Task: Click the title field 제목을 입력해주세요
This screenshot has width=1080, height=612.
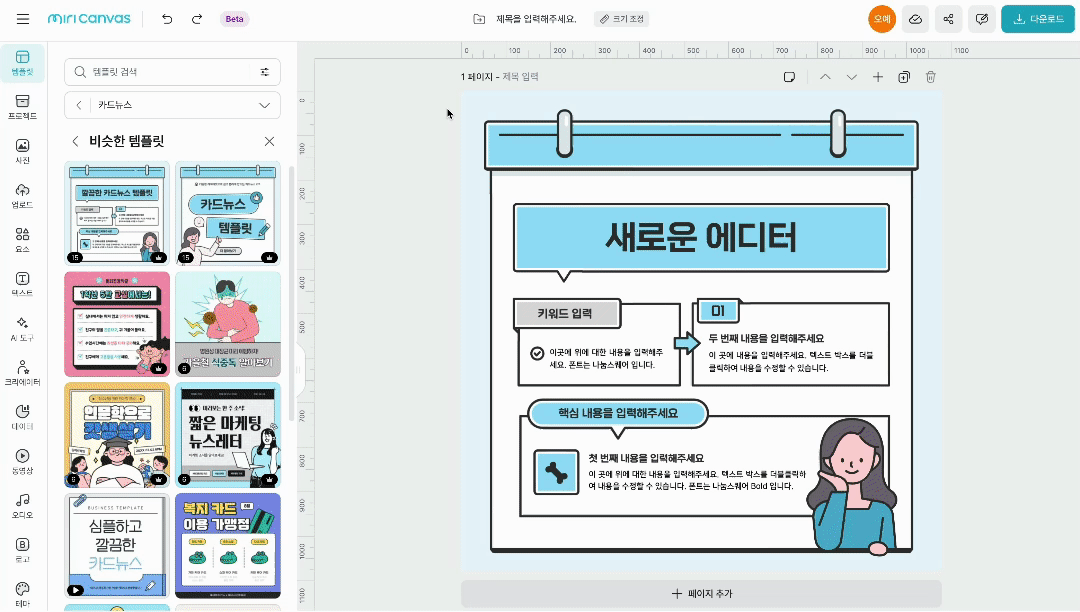Action: coord(536,19)
